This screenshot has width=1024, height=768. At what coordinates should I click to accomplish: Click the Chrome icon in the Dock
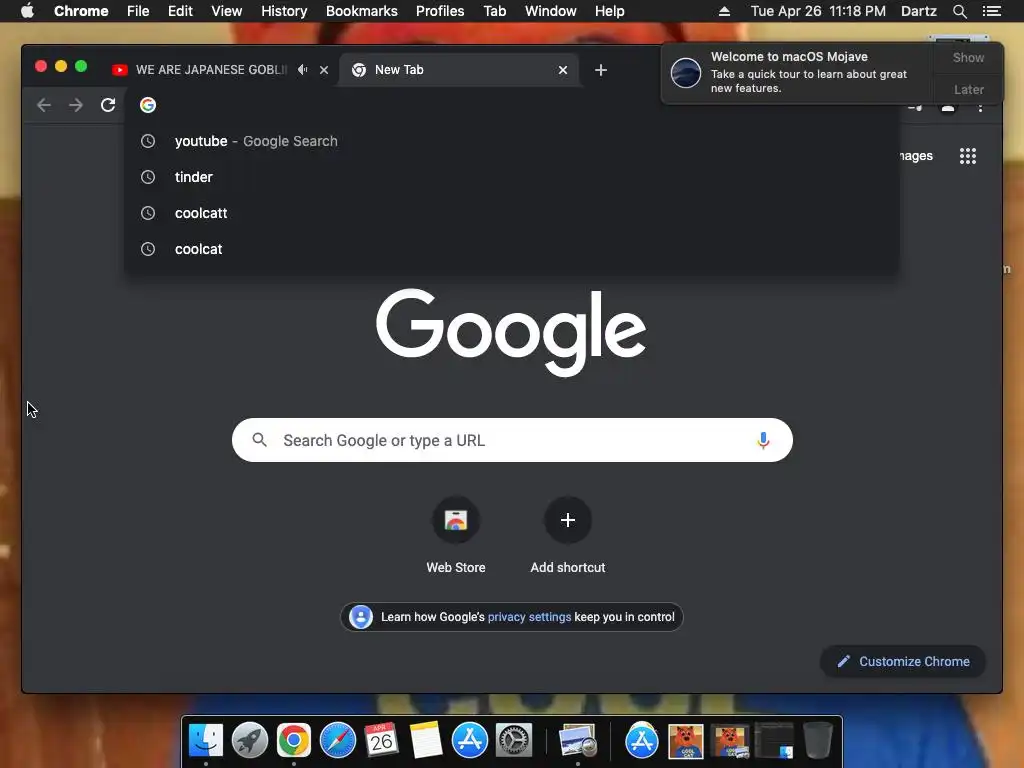tap(294, 741)
